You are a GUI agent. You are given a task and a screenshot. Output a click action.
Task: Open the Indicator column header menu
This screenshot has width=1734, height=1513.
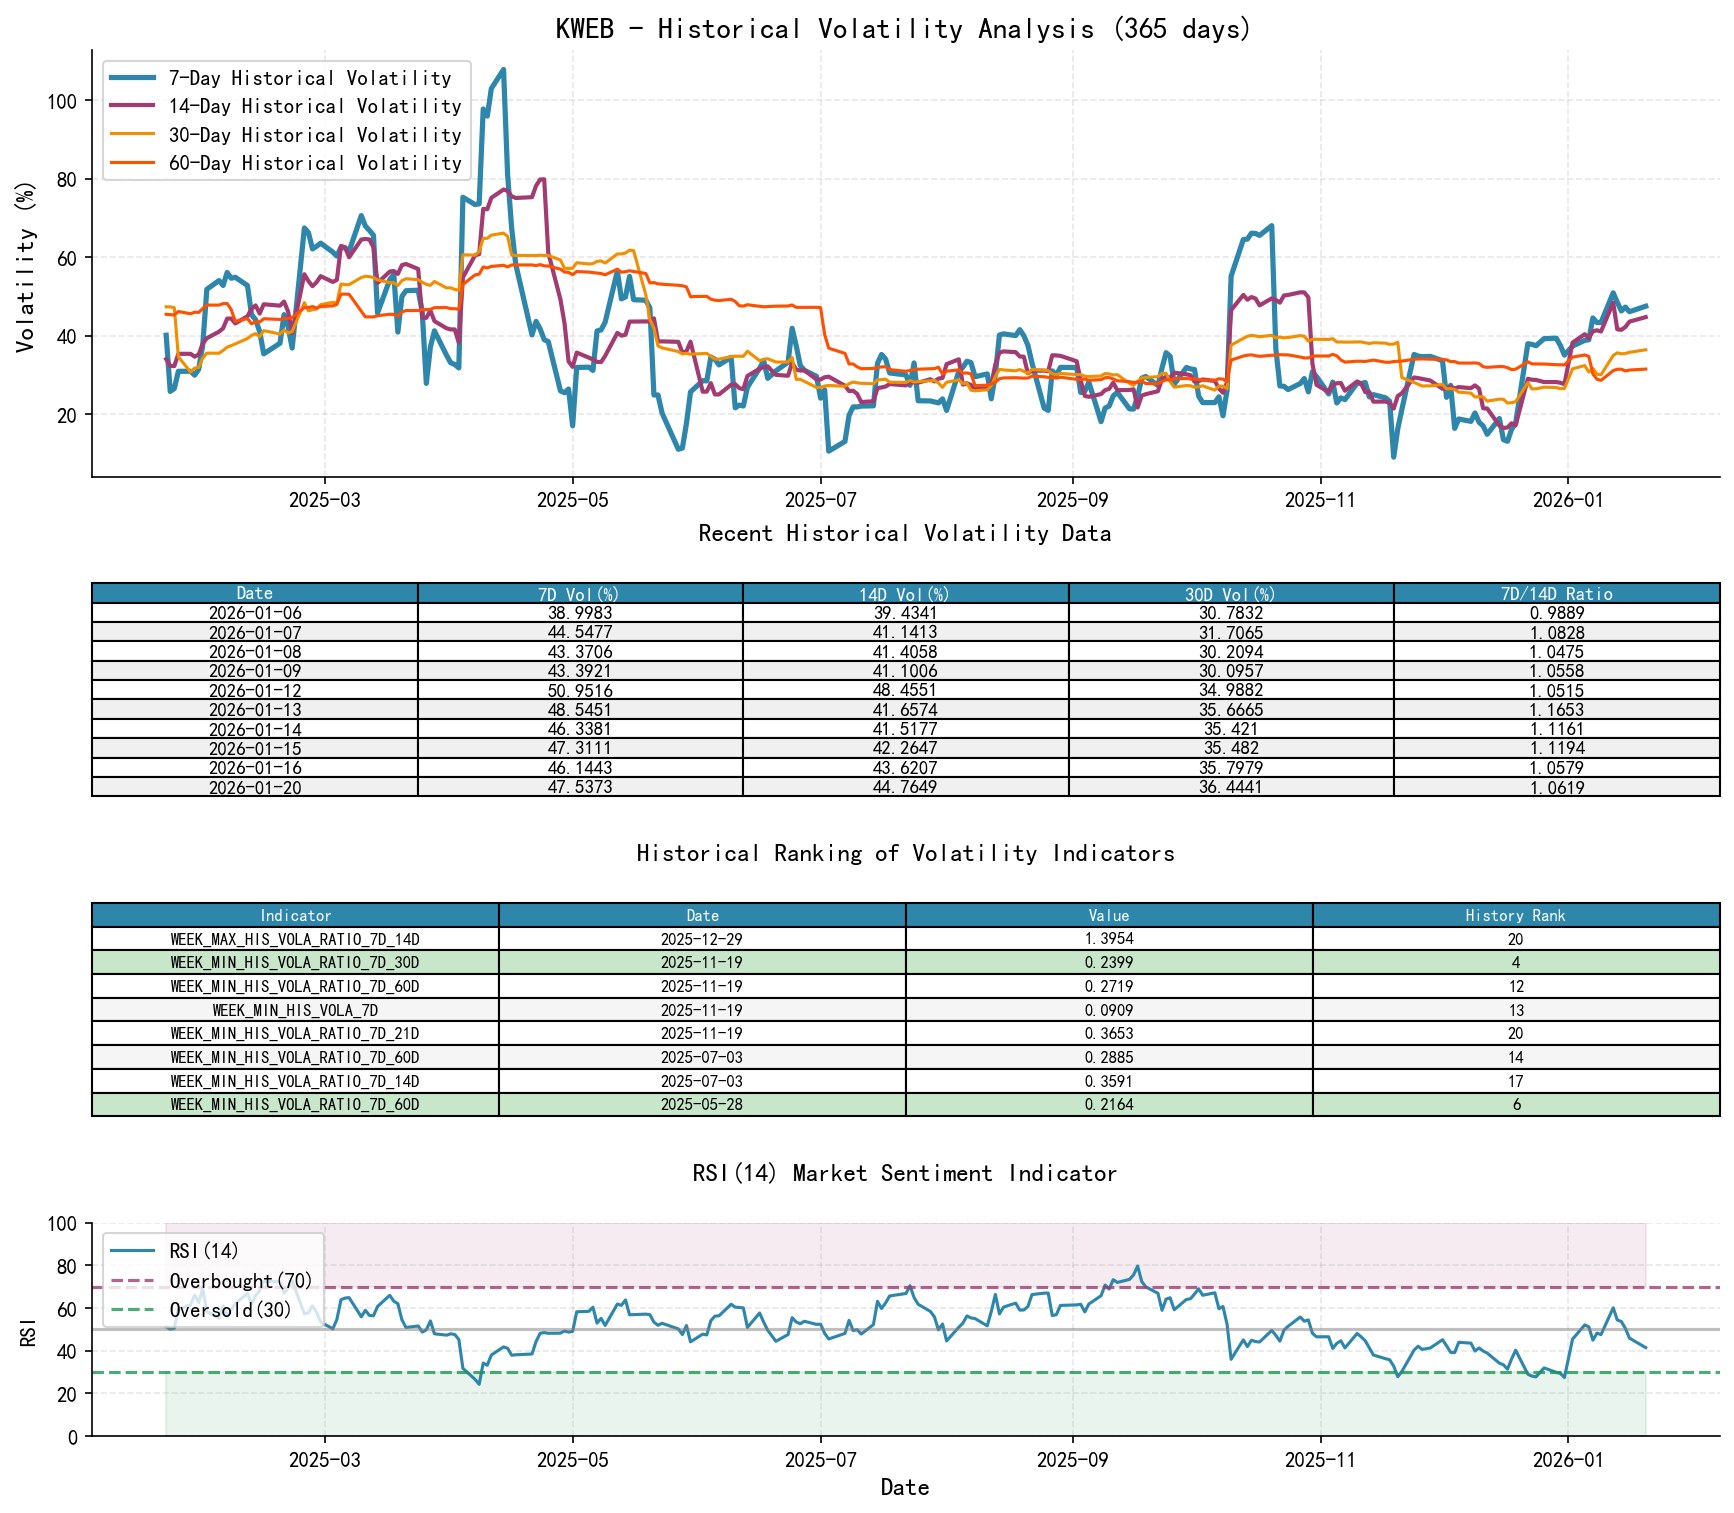click(x=294, y=915)
